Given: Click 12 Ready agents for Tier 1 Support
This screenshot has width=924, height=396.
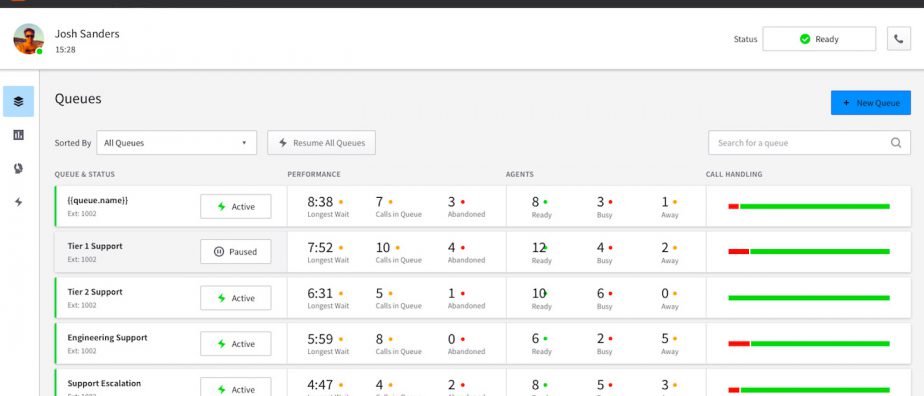Looking at the screenshot, I should tap(539, 248).
